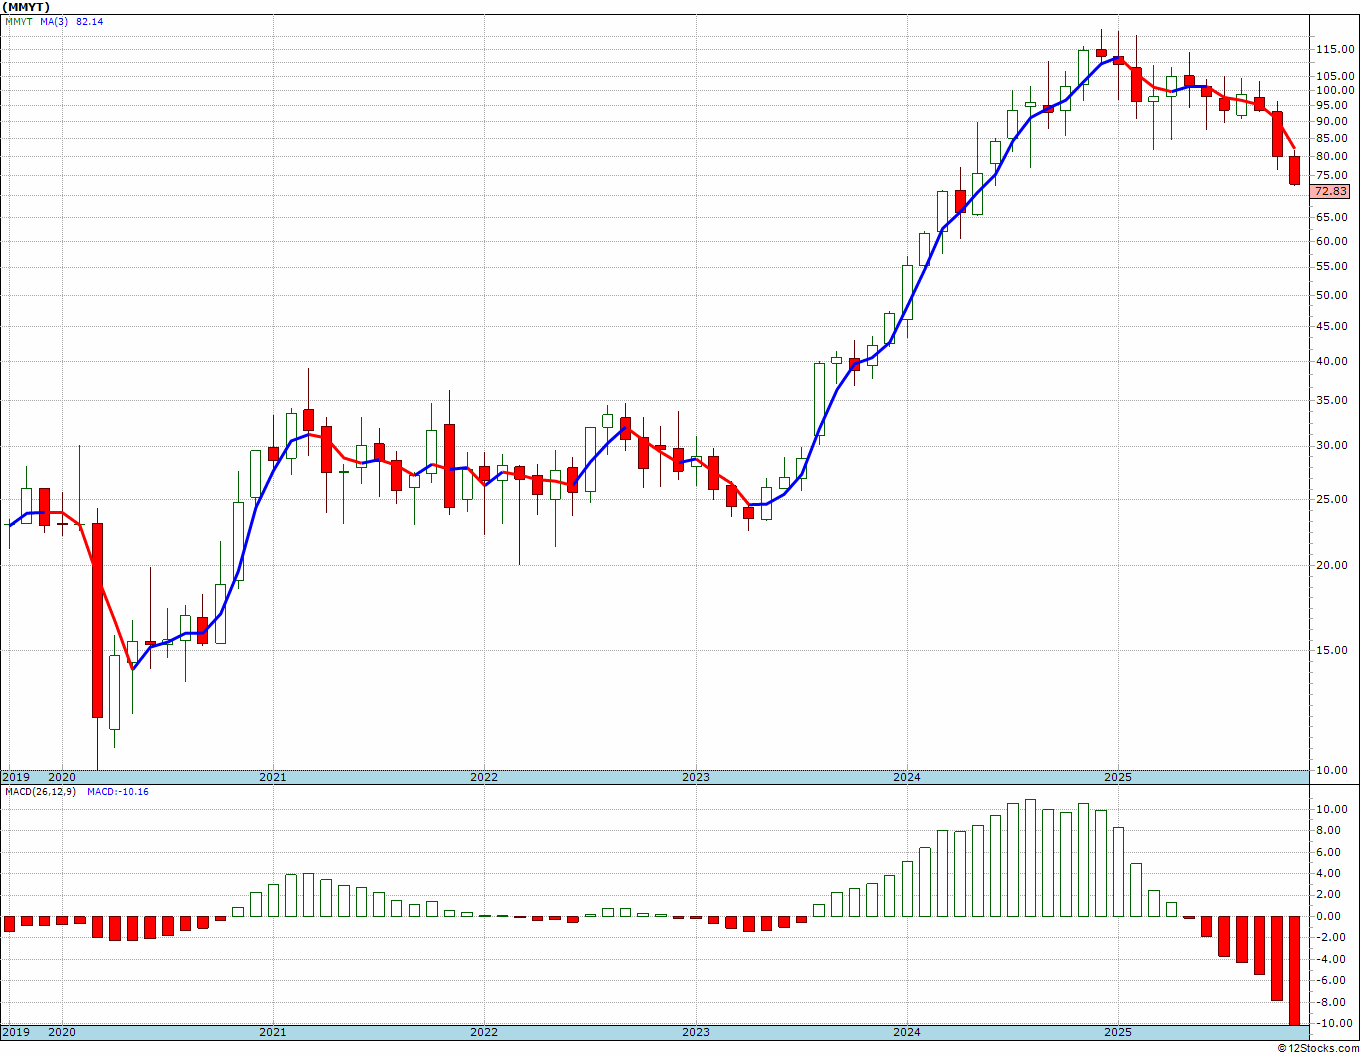
Task: Click the tall red crash candlestick of early 2020
Action: coord(97,620)
